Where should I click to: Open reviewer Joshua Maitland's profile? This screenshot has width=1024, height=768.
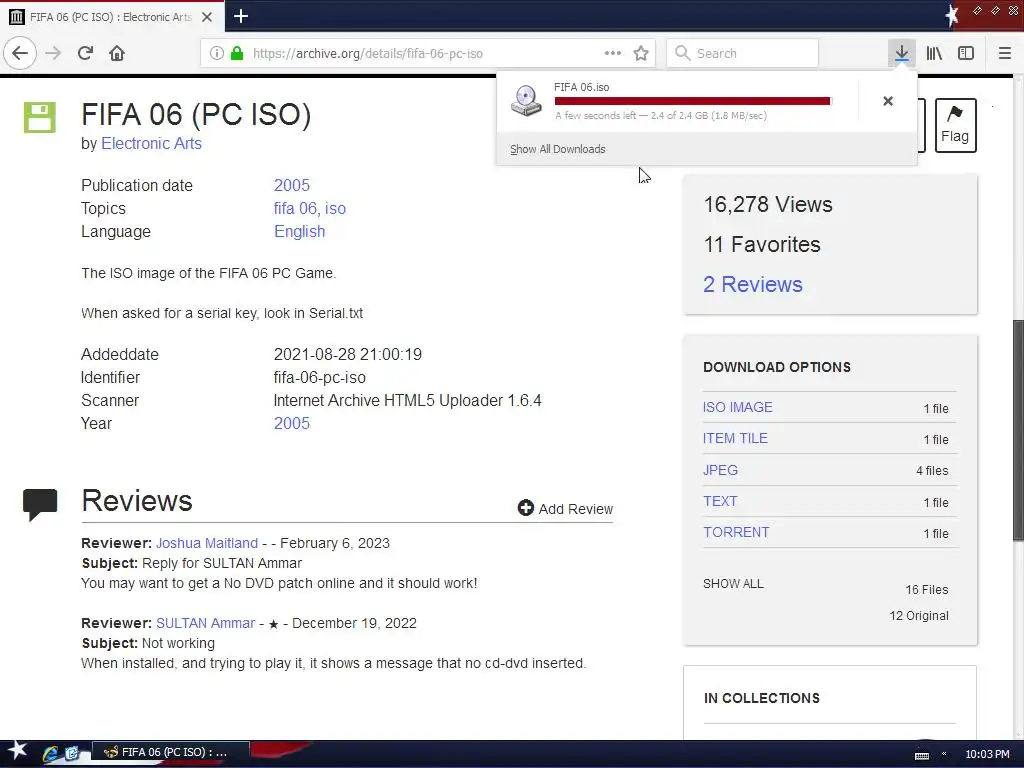(207, 543)
